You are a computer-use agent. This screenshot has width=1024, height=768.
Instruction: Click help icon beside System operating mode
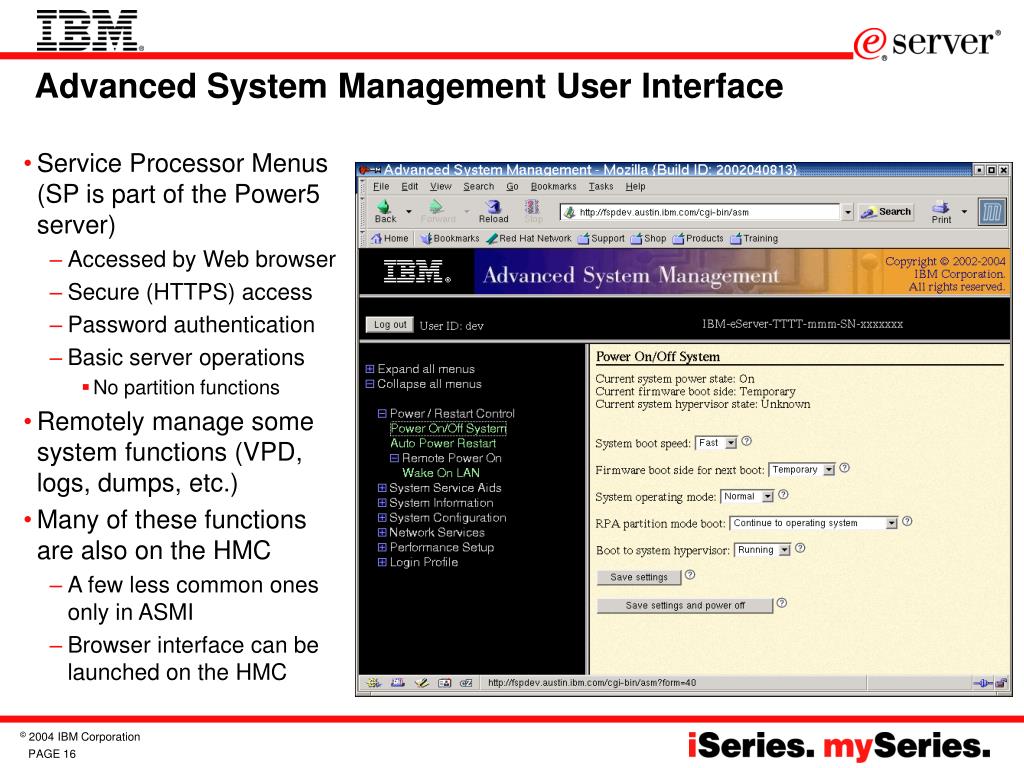(x=784, y=495)
